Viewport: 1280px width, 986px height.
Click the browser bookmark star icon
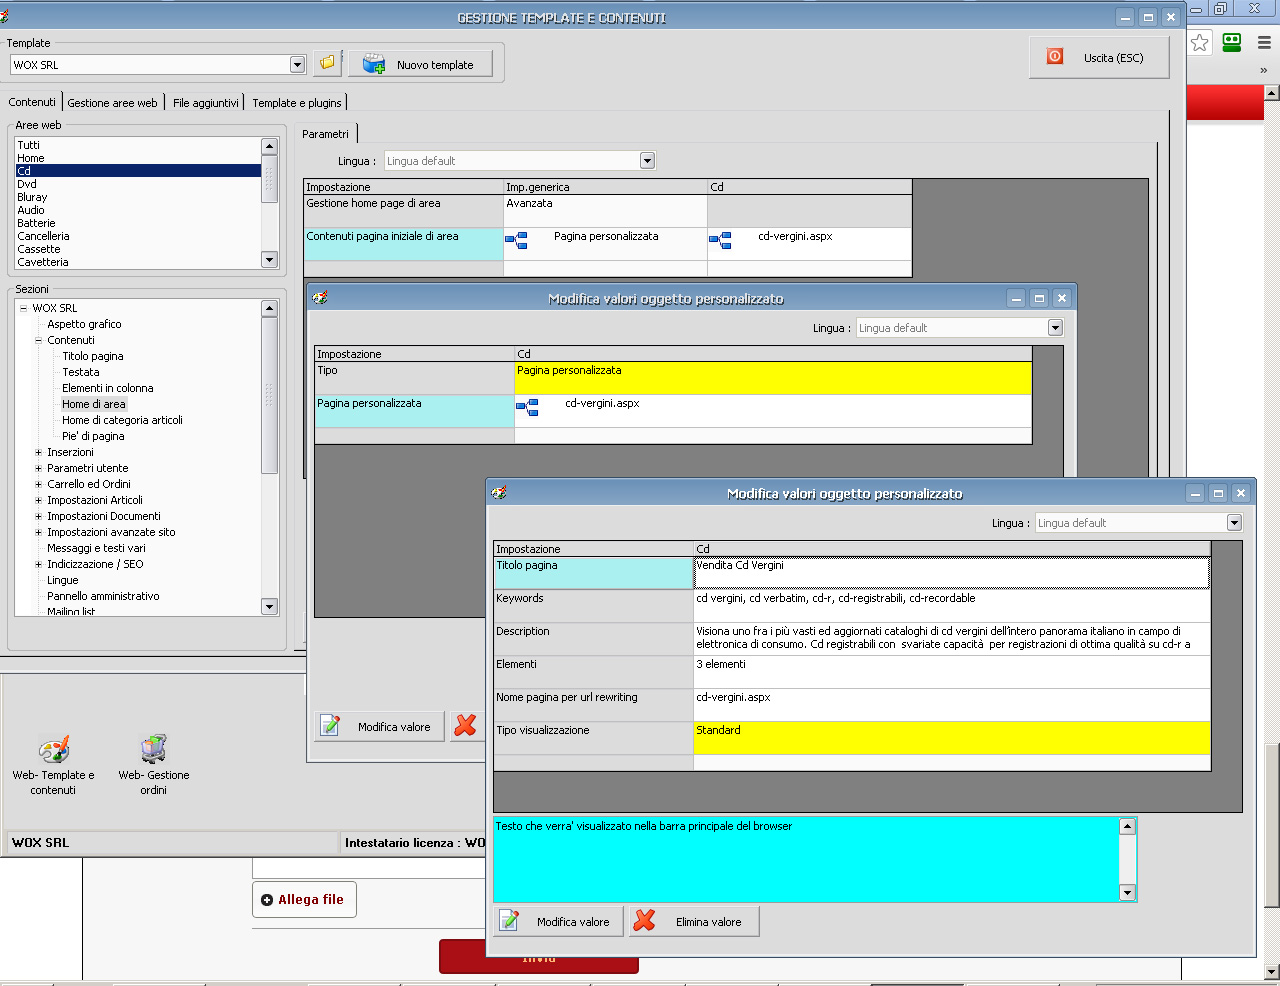[1200, 42]
